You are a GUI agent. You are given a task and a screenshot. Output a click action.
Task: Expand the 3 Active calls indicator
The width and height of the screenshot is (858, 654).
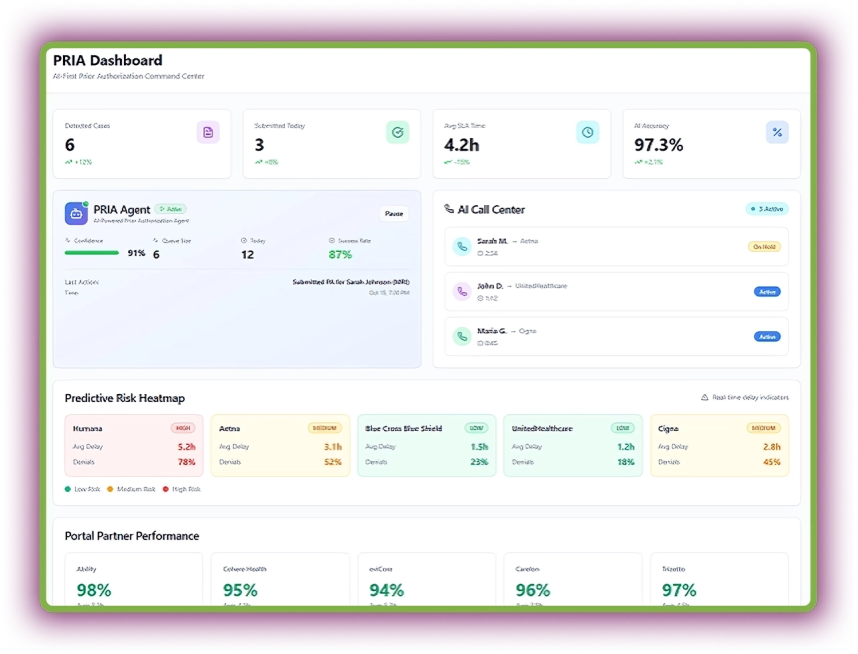click(x=765, y=208)
